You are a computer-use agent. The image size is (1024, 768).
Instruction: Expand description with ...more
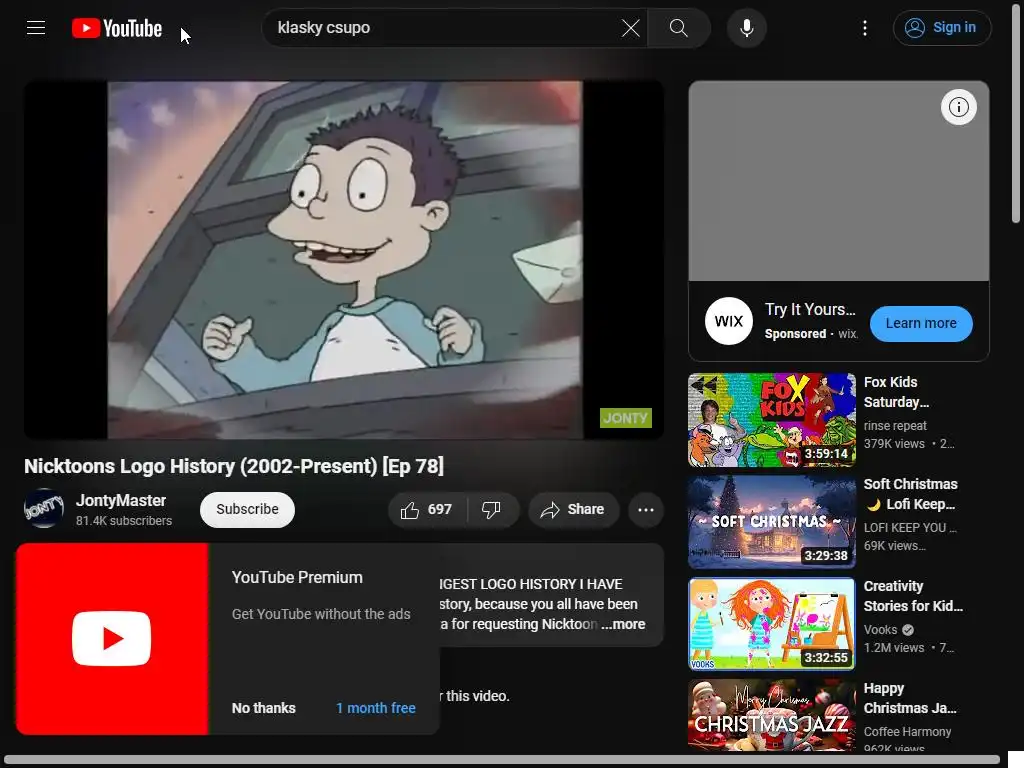[x=624, y=624]
